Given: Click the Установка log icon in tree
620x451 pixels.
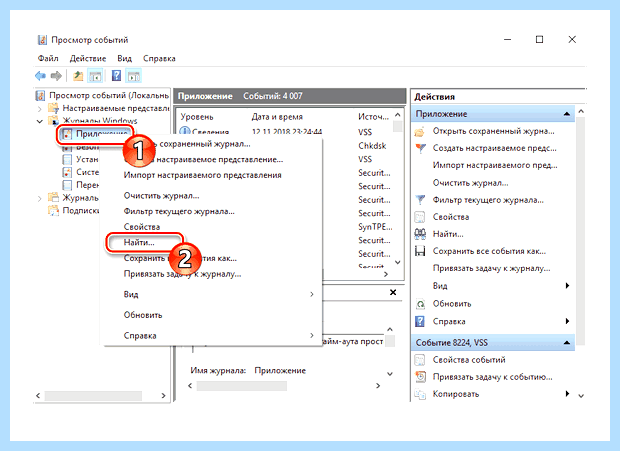Looking at the screenshot, I should coord(67,159).
